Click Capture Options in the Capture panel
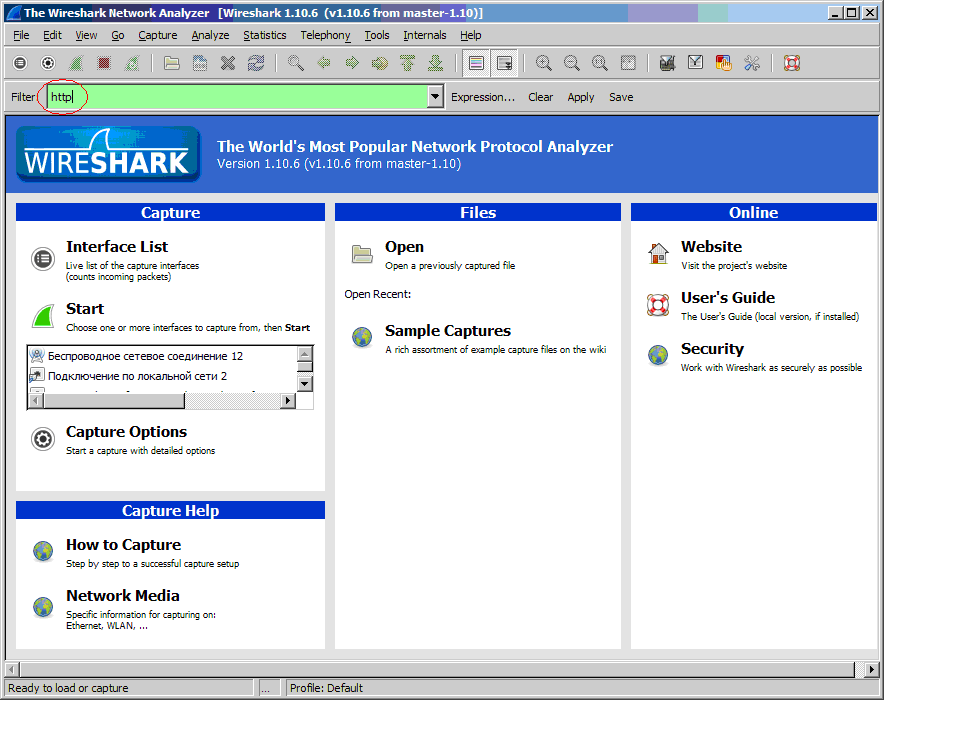959x729 pixels. pyautogui.click(x=127, y=432)
